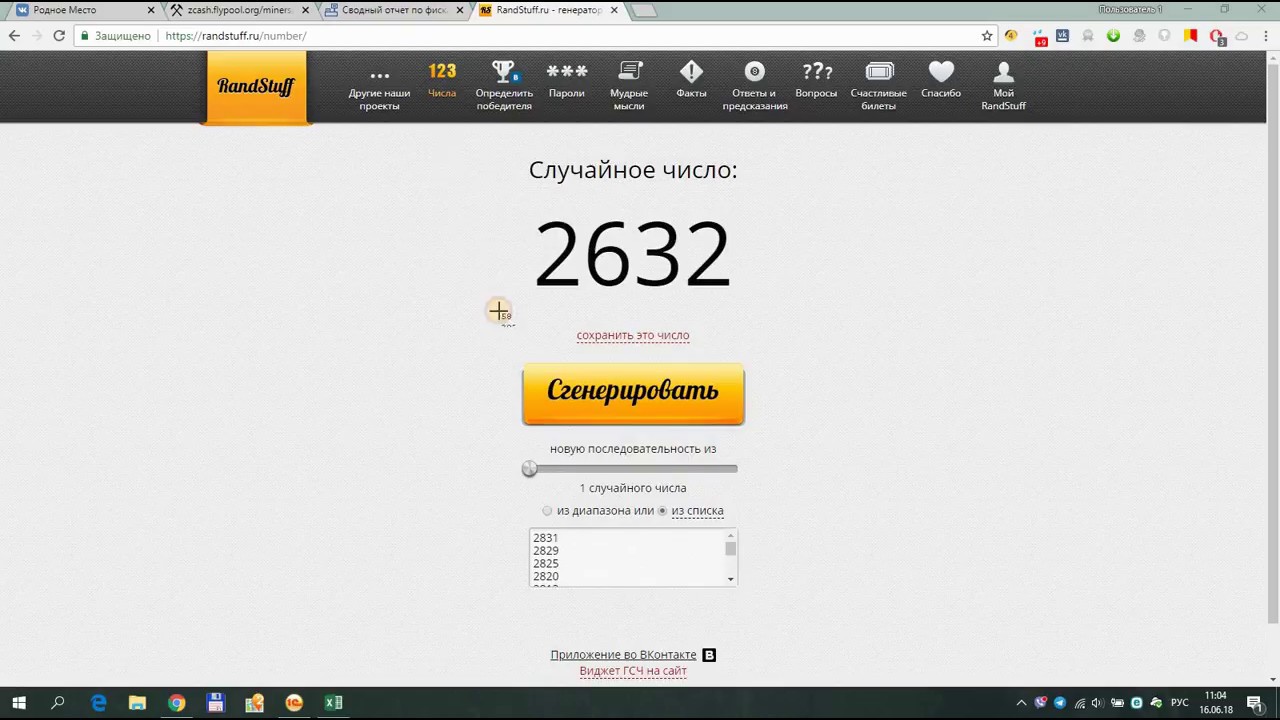Click the VK extension icon

point(1062,36)
